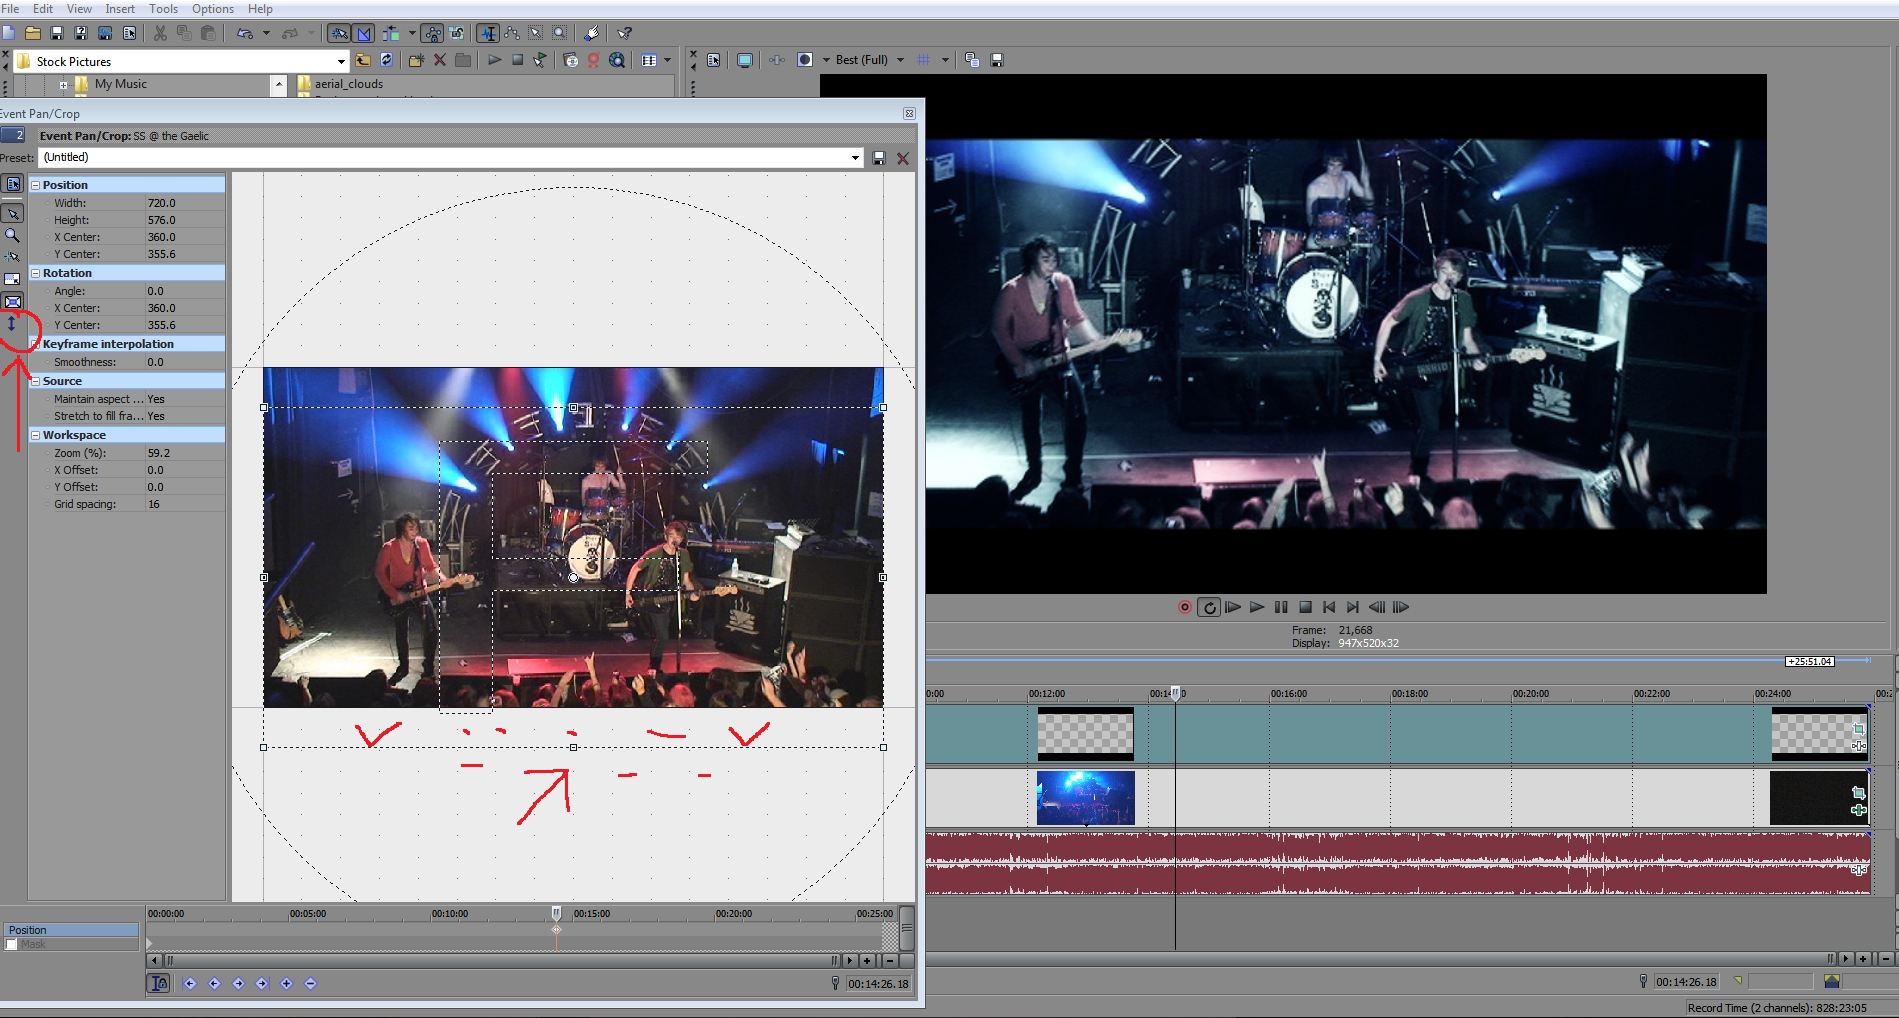This screenshot has width=1899, height=1018.
Task: Enable the Mask checkbox
Action: pyautogui.click(x=12, y=944)
